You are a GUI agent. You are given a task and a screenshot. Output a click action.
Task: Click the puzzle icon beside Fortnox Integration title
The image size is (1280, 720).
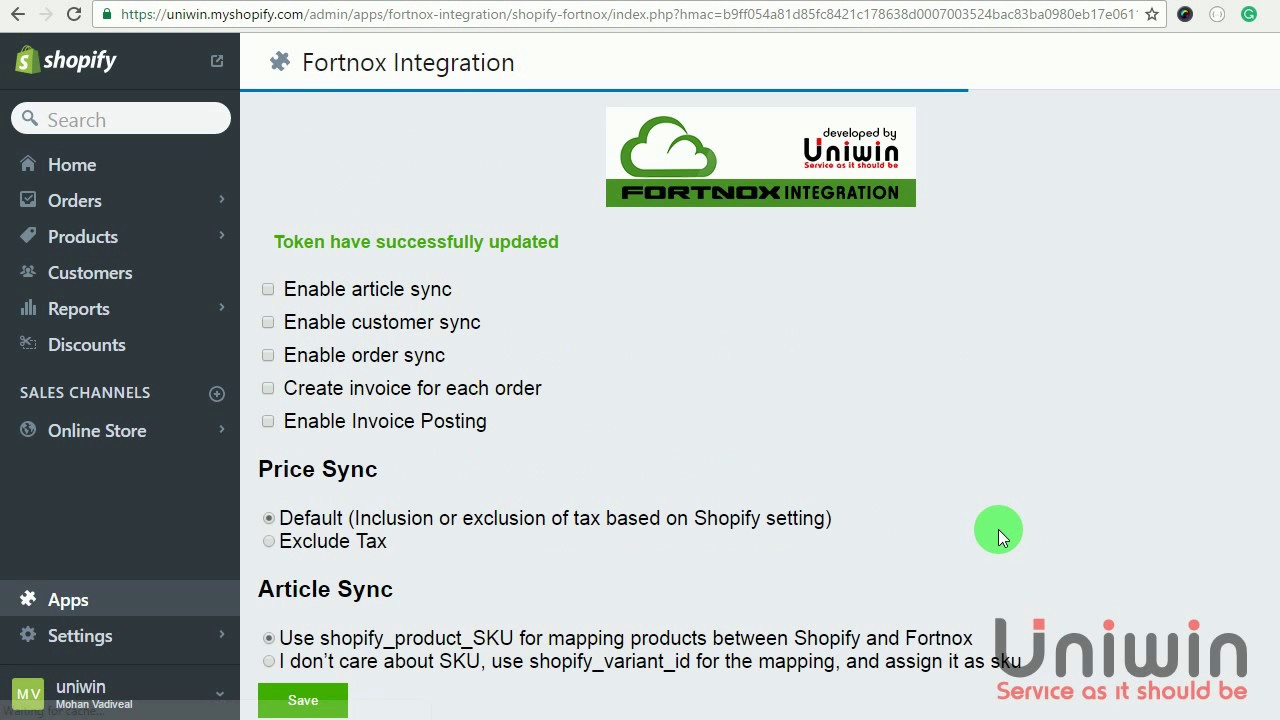pyautogui.click(x=280, y=62)
